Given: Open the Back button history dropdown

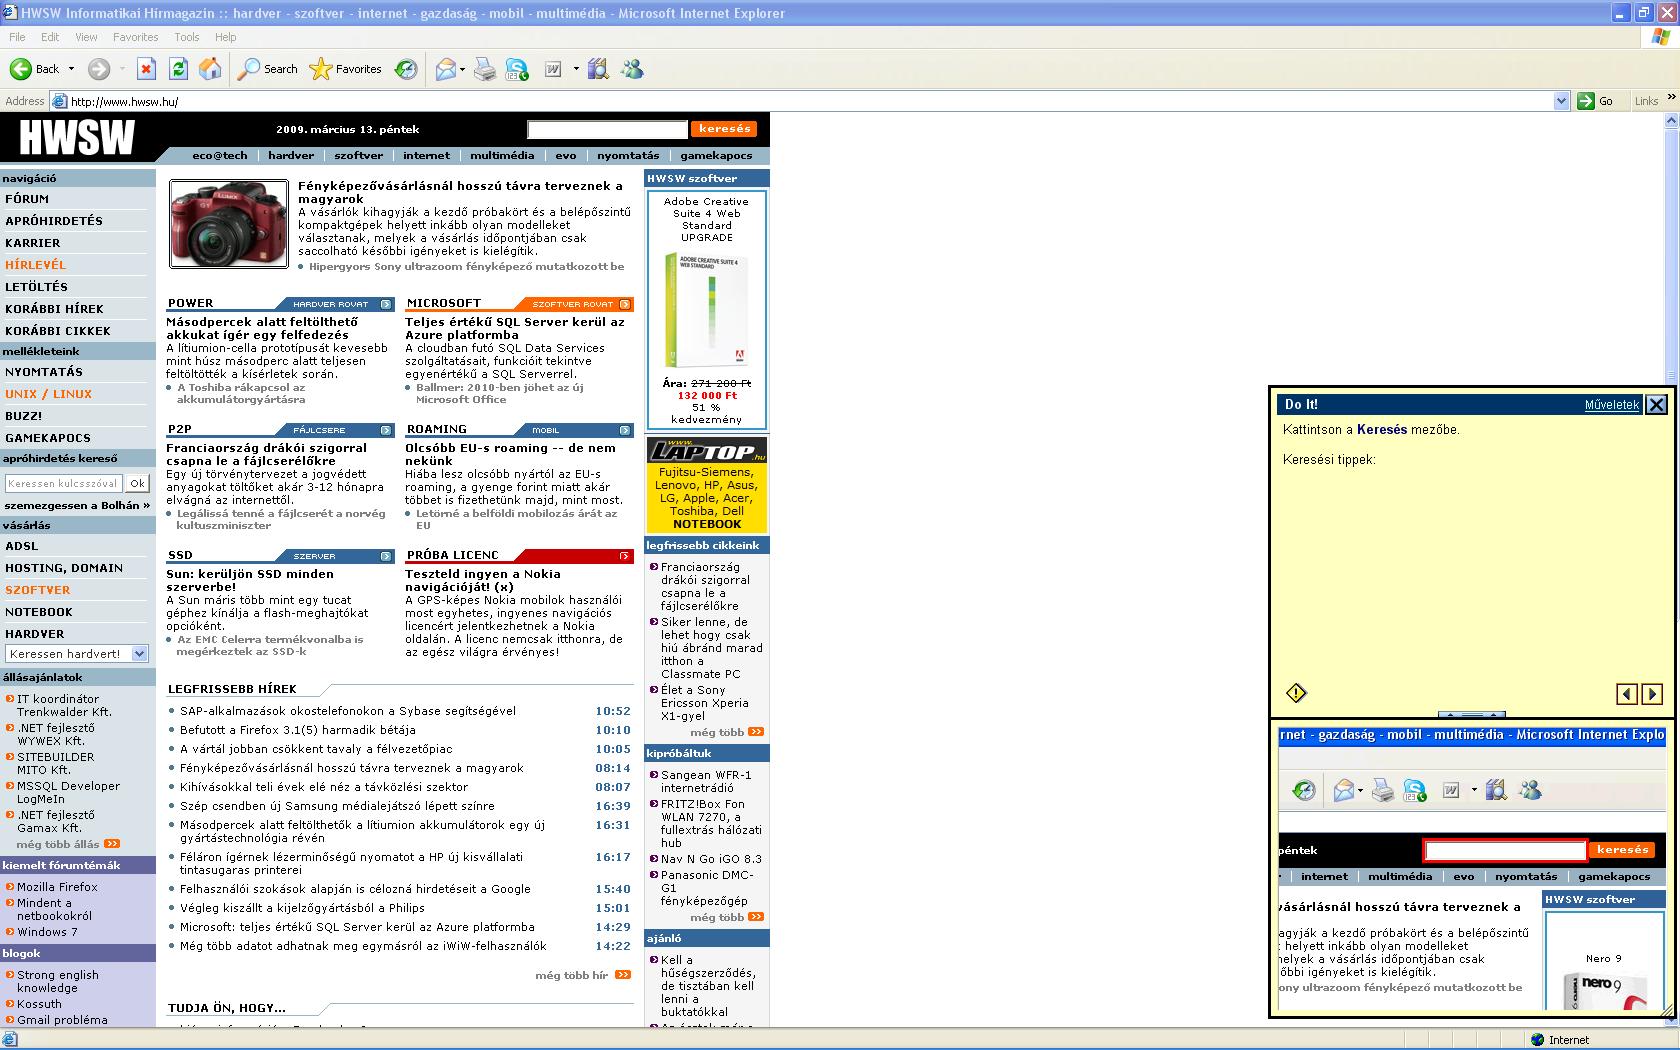Looking at the screenshot, I should (x=70, y=69).
